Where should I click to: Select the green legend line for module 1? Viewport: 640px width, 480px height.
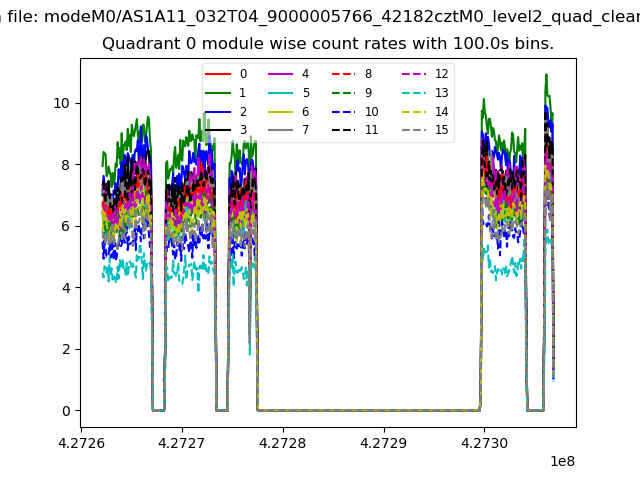(217, 93)
